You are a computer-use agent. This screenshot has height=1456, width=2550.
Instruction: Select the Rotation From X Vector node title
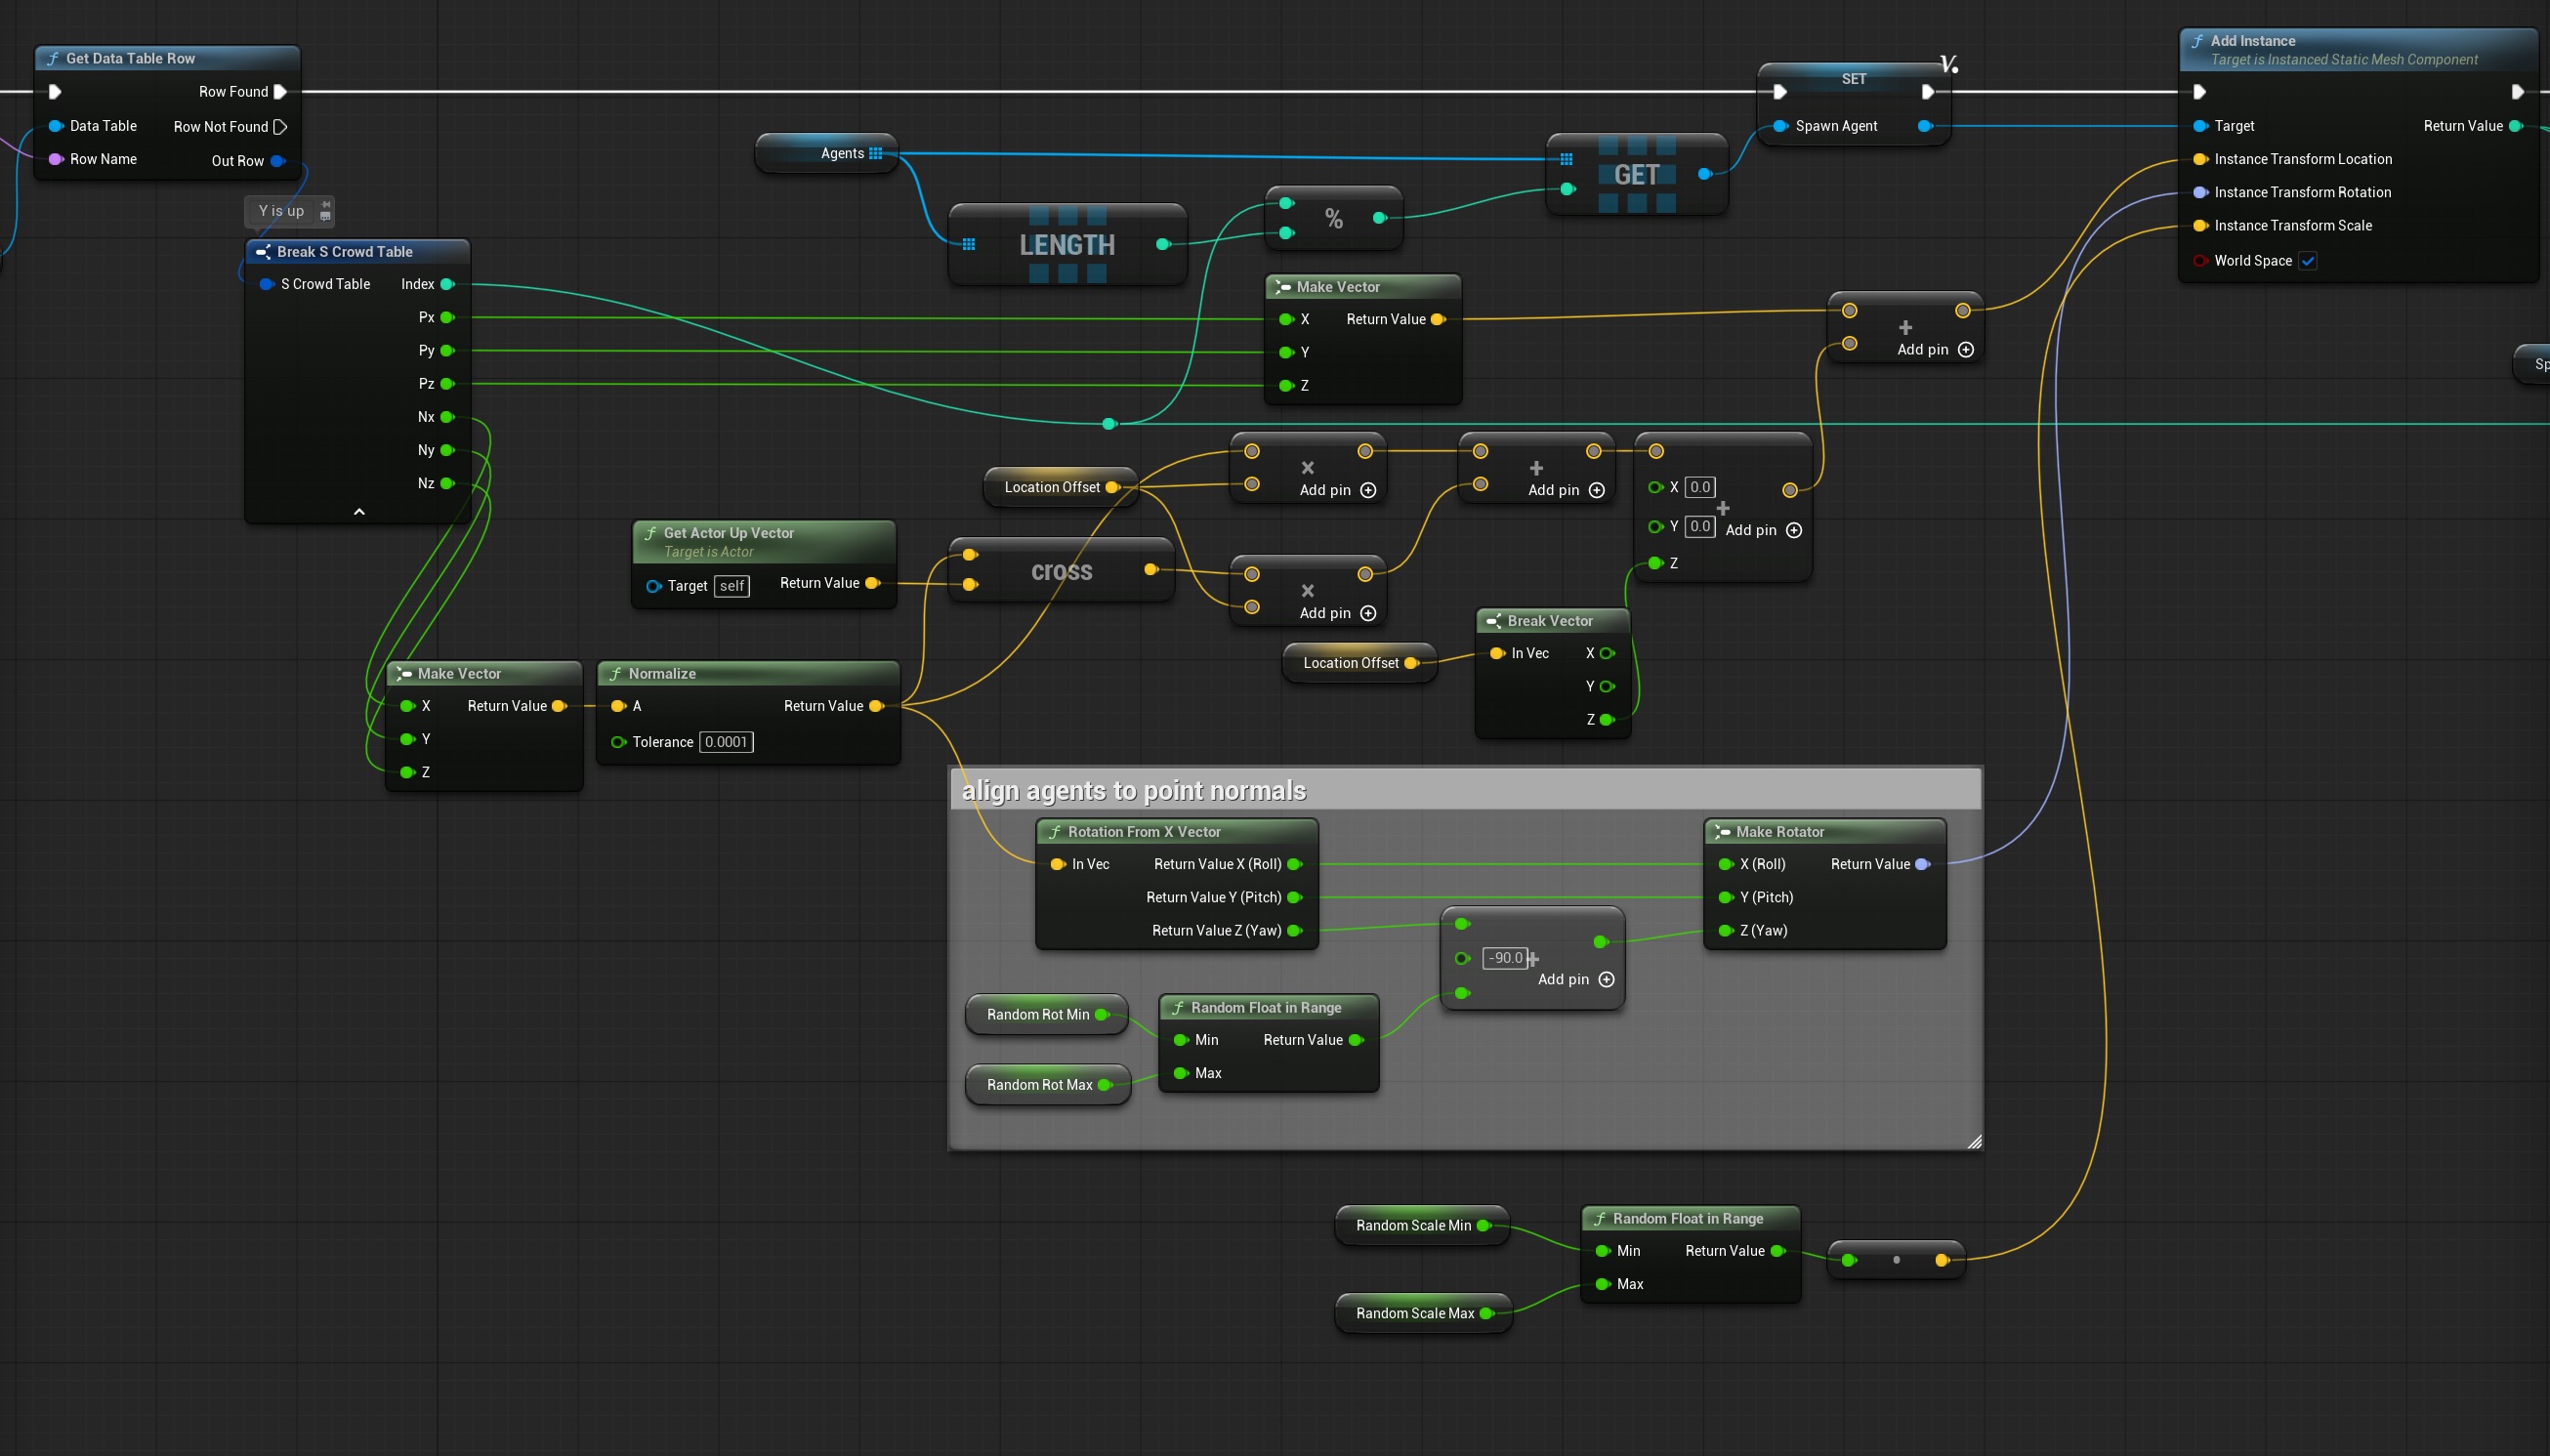[x=1144, y=832]
